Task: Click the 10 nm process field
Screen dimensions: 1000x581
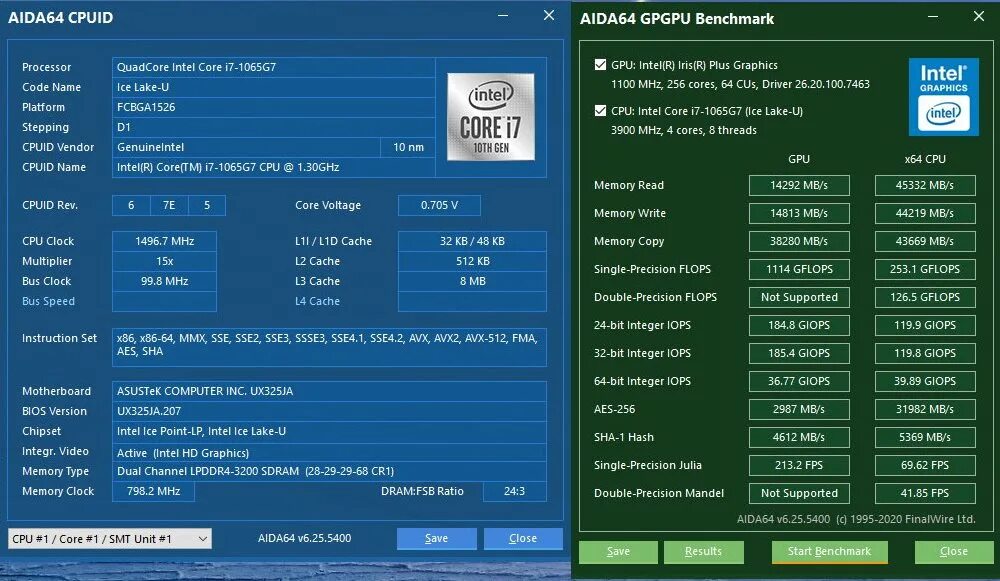Action: point(408,147)
